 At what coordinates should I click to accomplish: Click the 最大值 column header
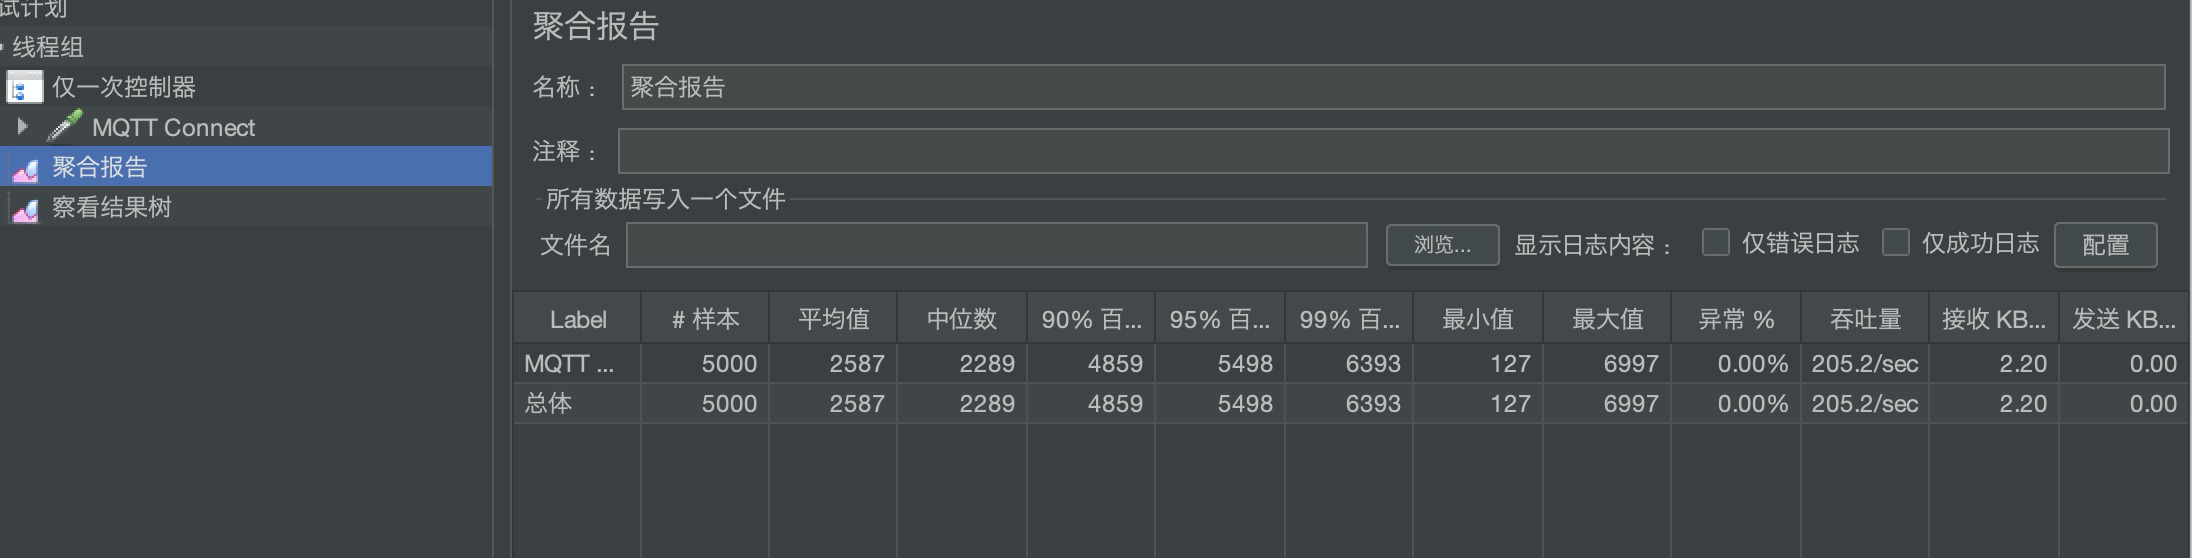click(1607, 320)
